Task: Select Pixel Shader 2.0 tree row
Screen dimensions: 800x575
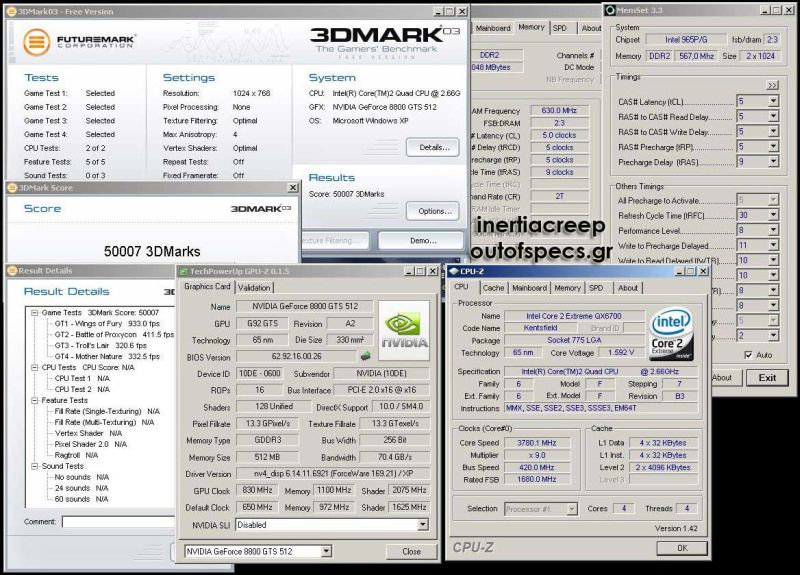Action: pos(90,444)
